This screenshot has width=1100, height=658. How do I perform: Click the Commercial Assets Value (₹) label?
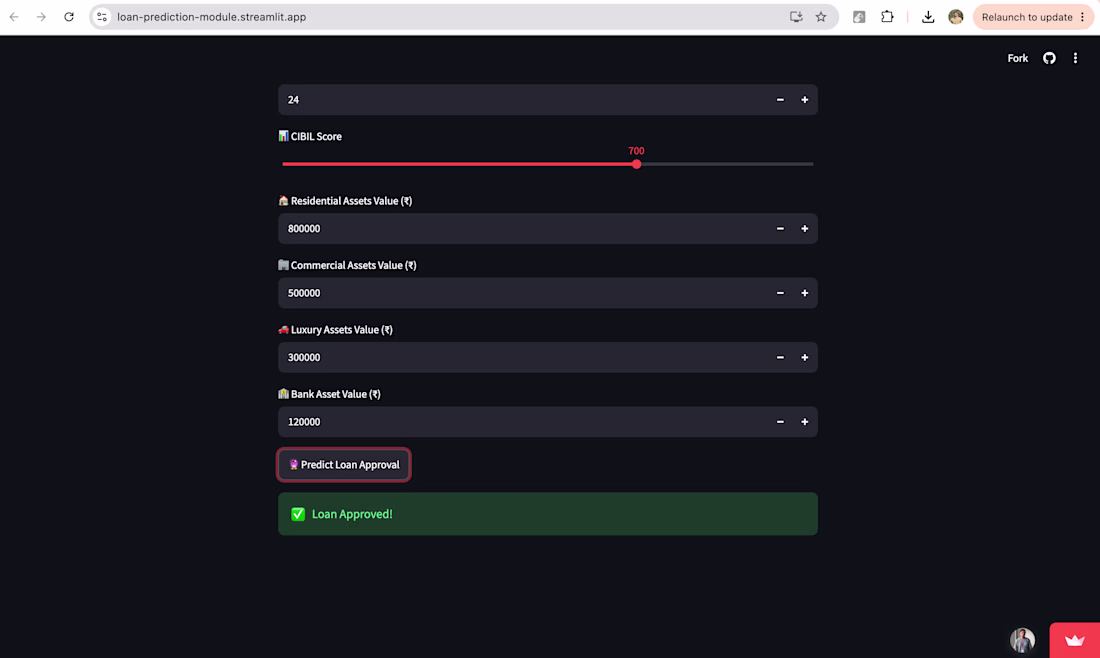pyautogui.click(x=347, y=265)
